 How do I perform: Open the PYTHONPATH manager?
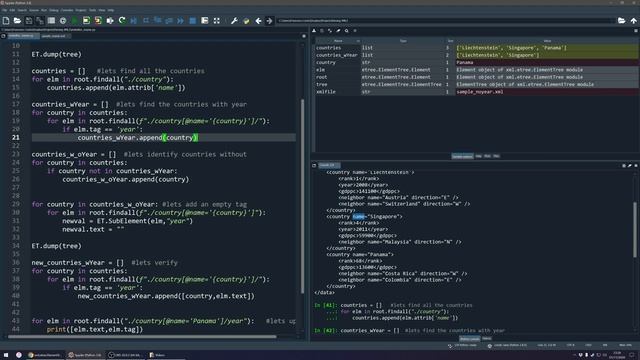(246, 20)
